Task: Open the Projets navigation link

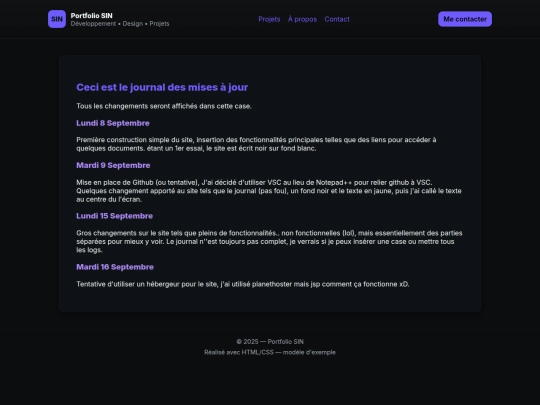Action: tap(269, 19)
